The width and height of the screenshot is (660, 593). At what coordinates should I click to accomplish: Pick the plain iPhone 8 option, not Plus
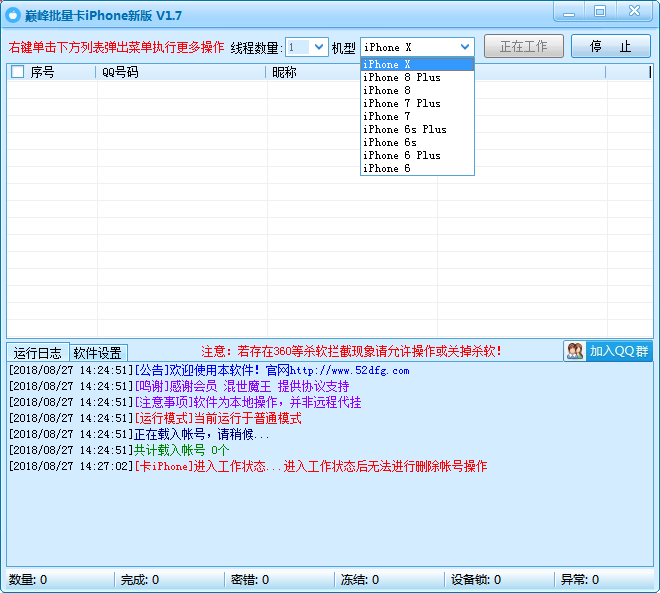coord(417,90)
